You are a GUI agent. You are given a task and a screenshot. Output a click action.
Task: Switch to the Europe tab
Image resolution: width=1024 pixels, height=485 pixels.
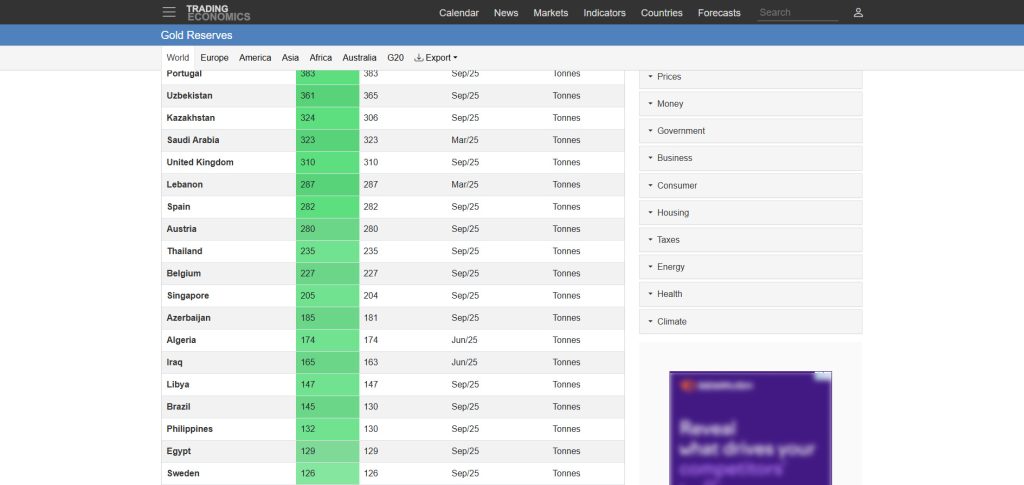point(214,58)
